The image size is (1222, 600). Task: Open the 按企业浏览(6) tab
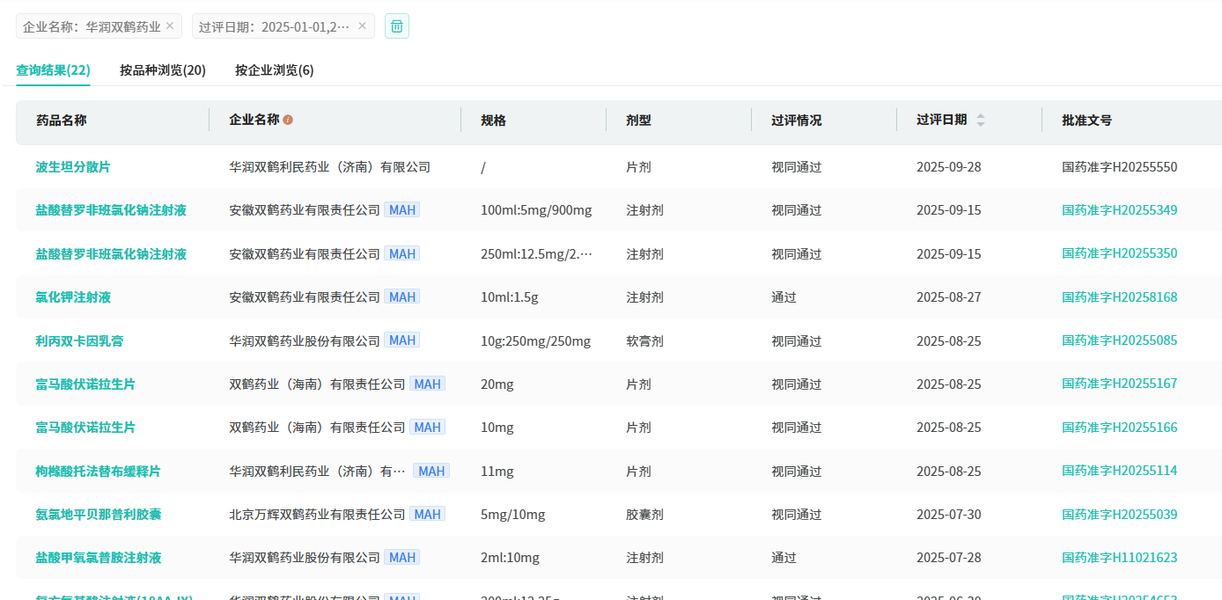274,70
